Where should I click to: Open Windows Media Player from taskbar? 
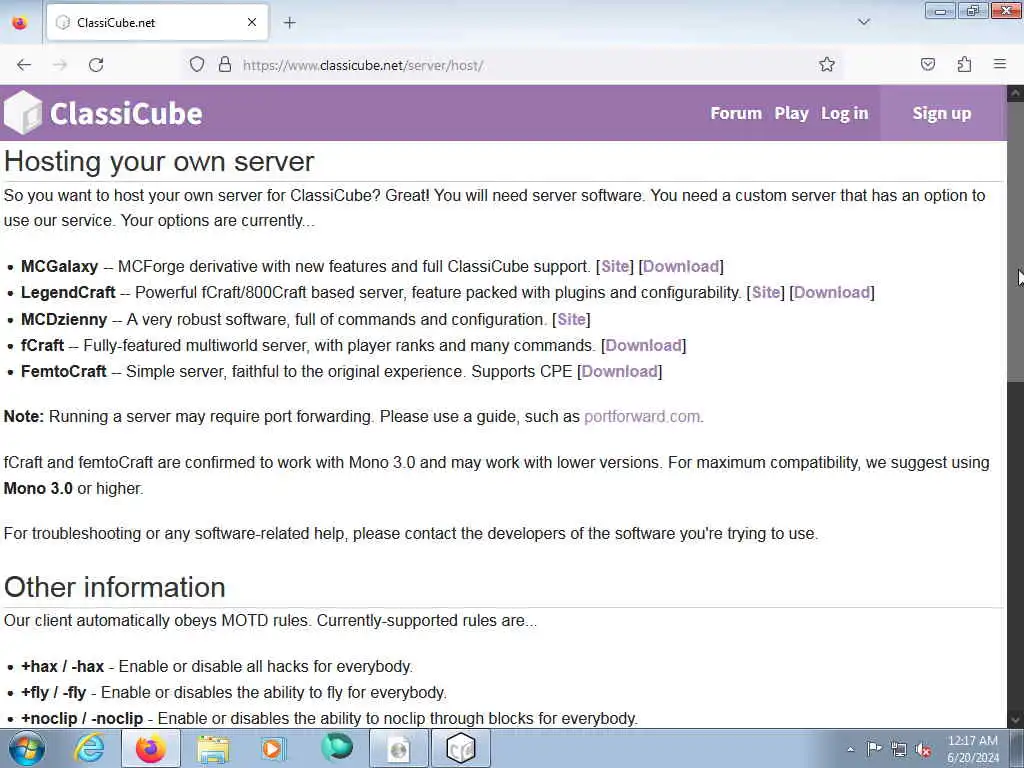pos(274,748)
